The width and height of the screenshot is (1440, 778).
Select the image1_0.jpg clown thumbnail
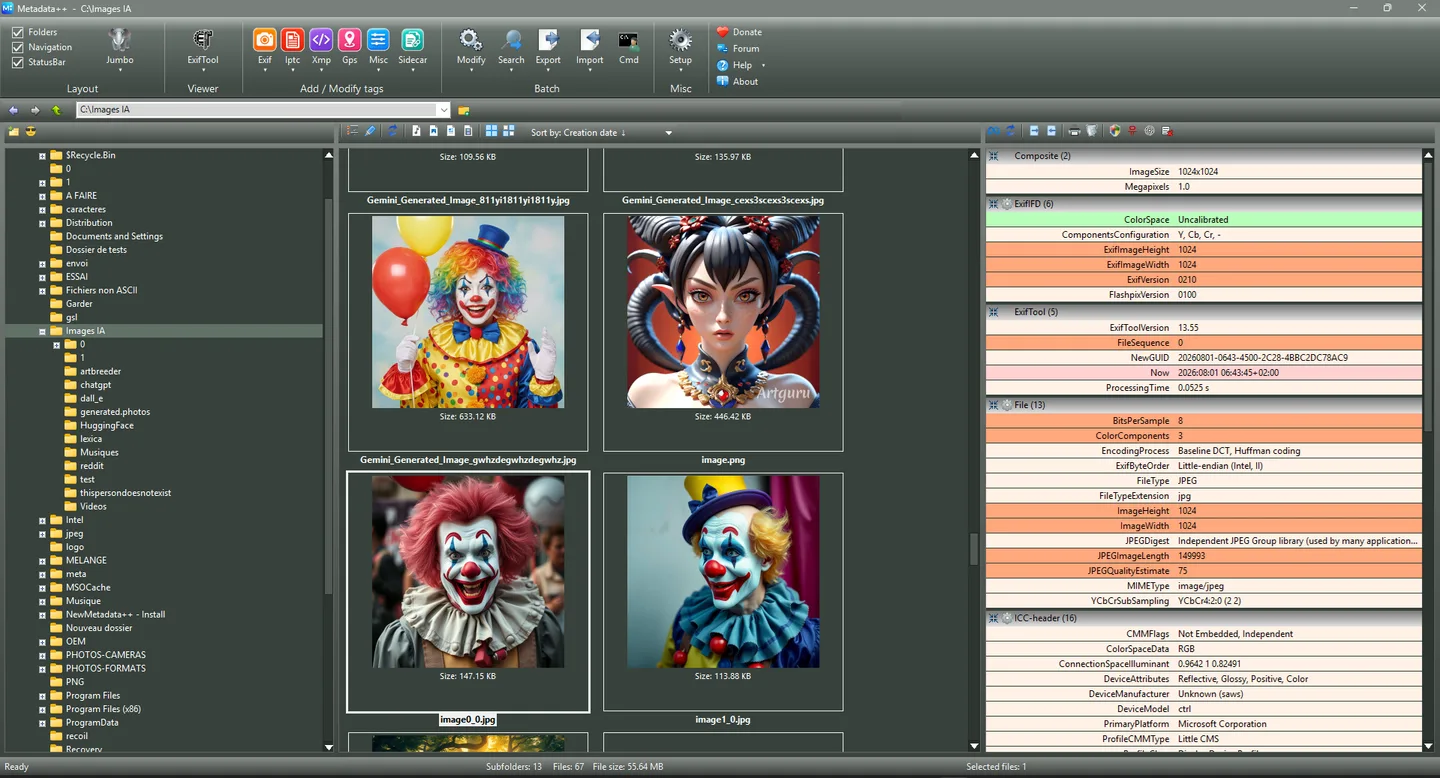click(x=723, y=572)
